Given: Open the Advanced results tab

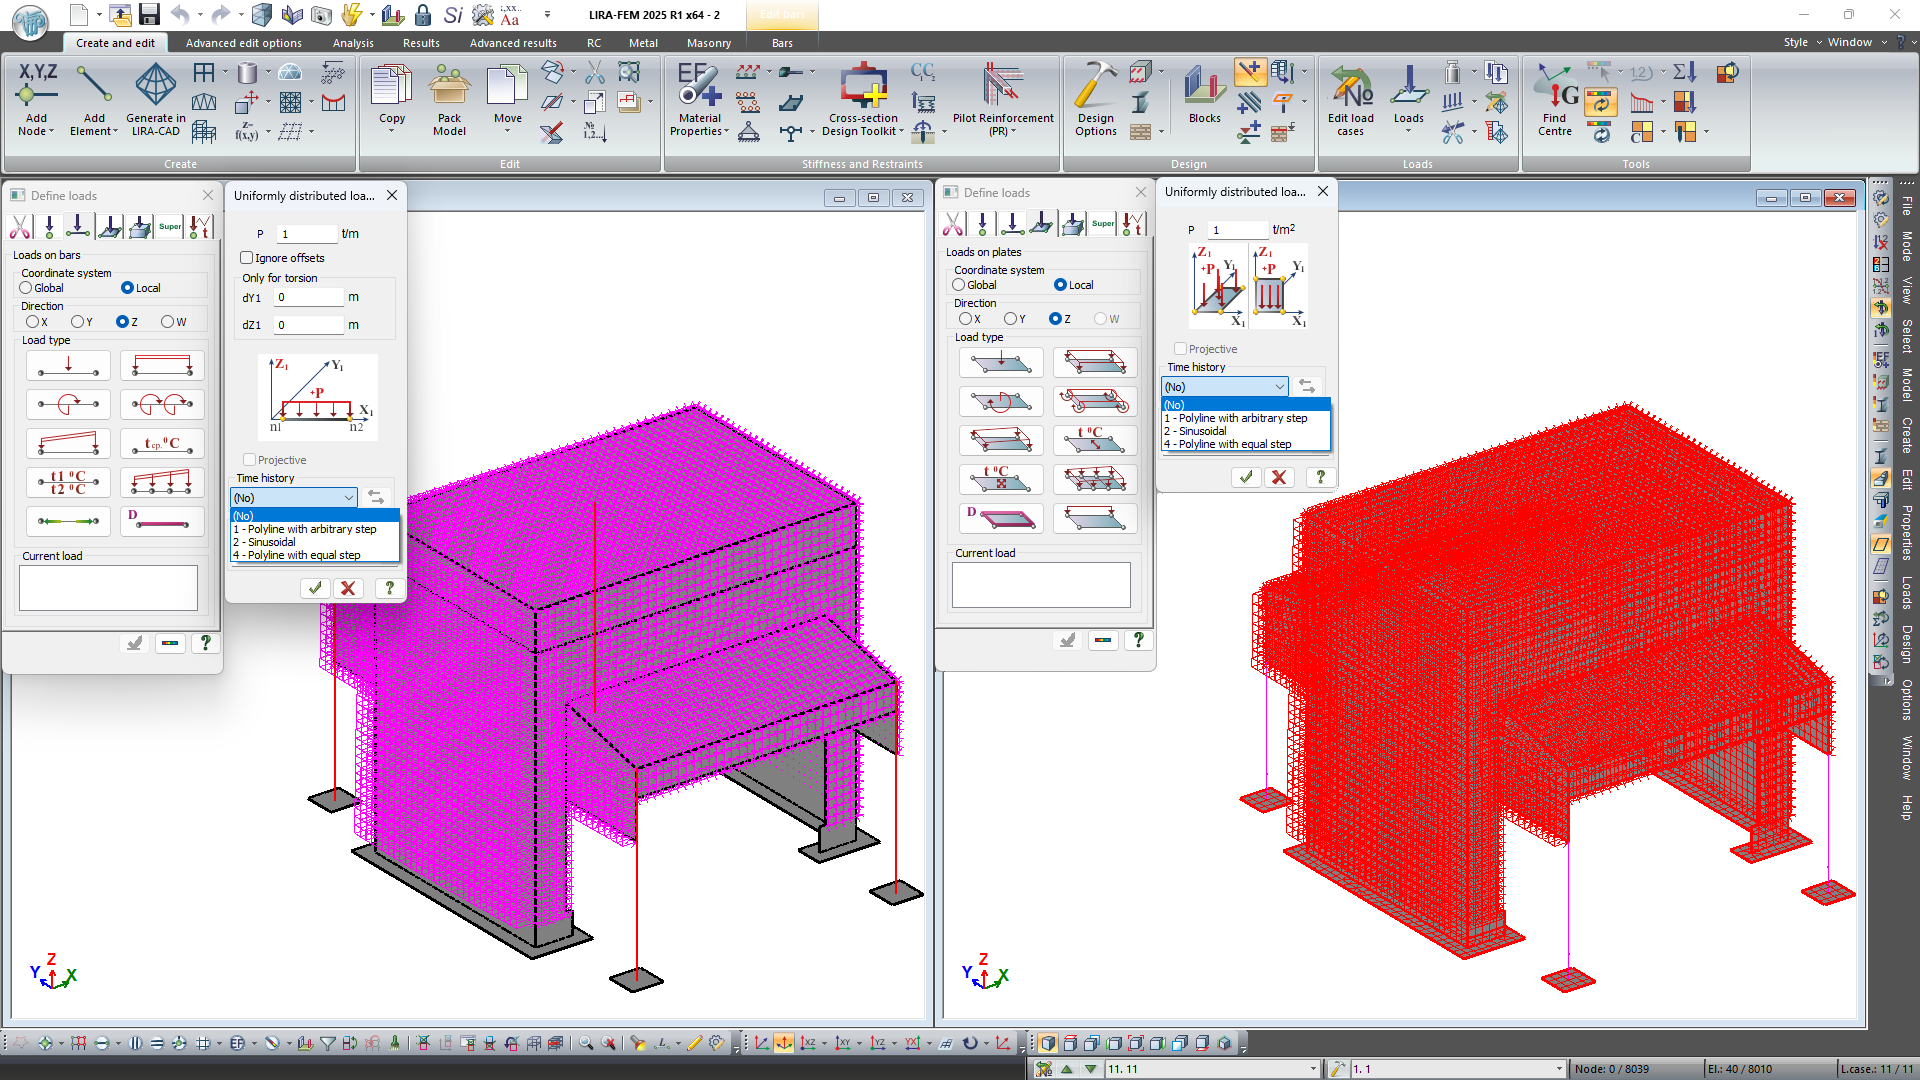Looking at the screenshot, I should (x=513, y=43).
